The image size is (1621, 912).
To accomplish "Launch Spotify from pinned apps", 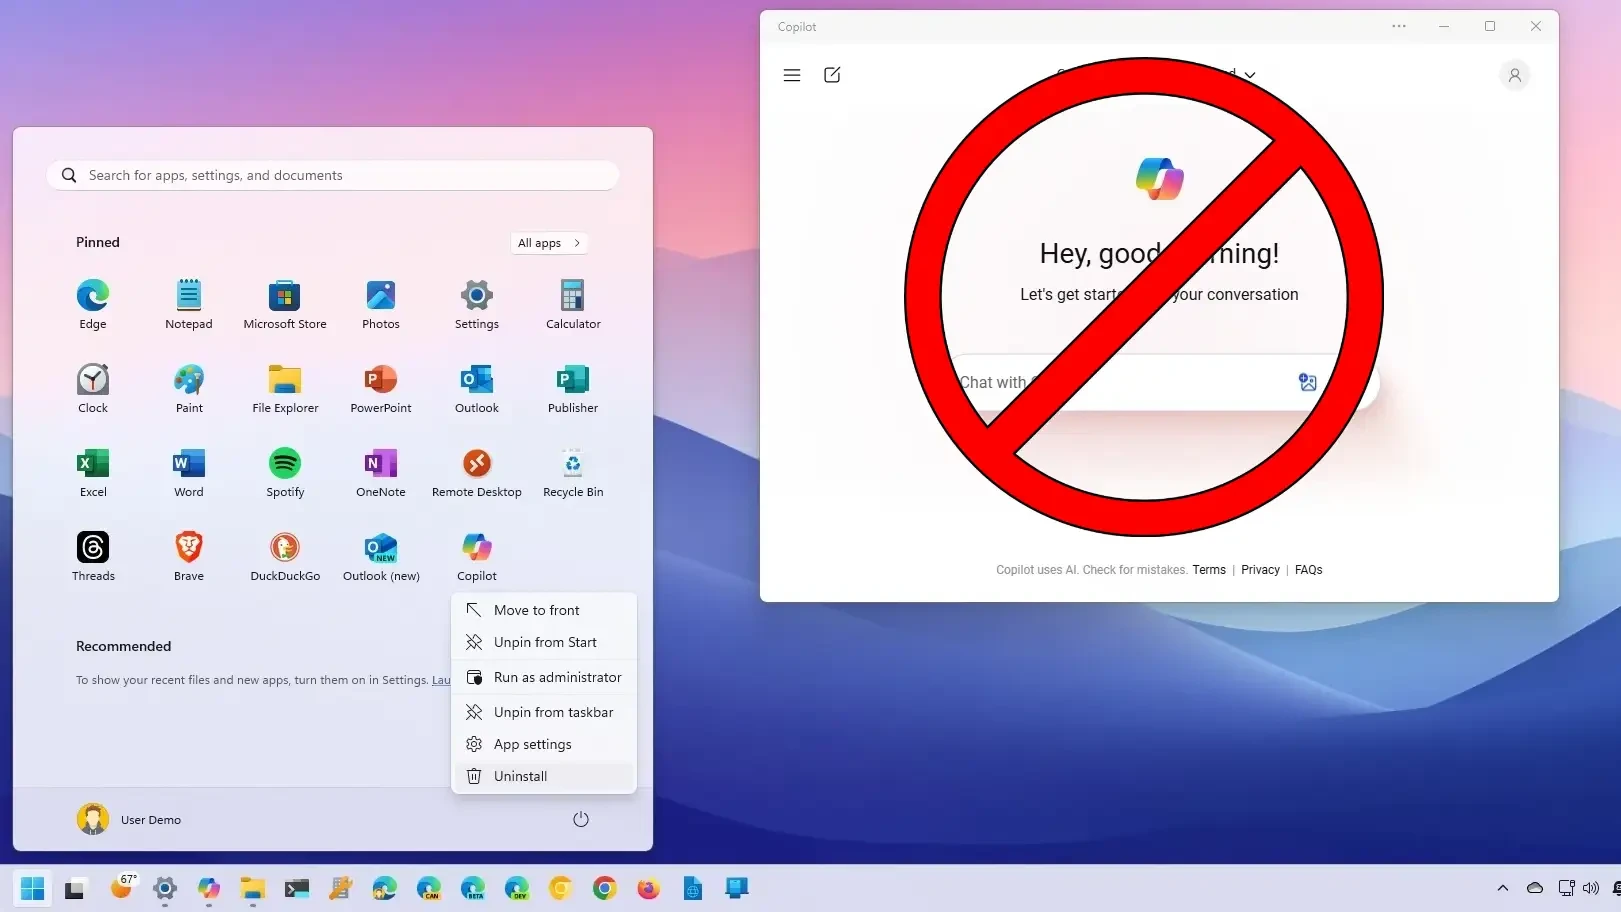I will [x=285, y=464].
